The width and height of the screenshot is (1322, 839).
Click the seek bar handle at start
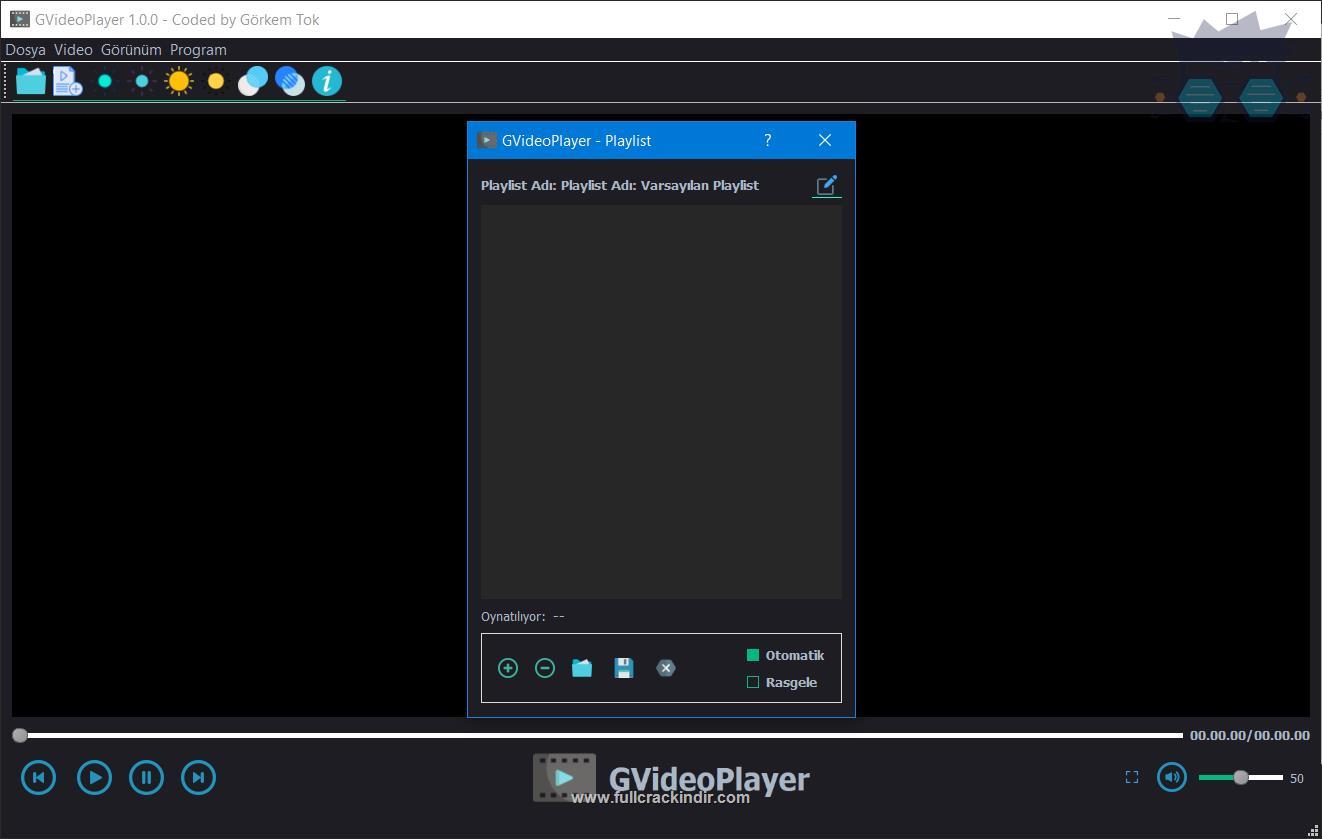point(20,735)
